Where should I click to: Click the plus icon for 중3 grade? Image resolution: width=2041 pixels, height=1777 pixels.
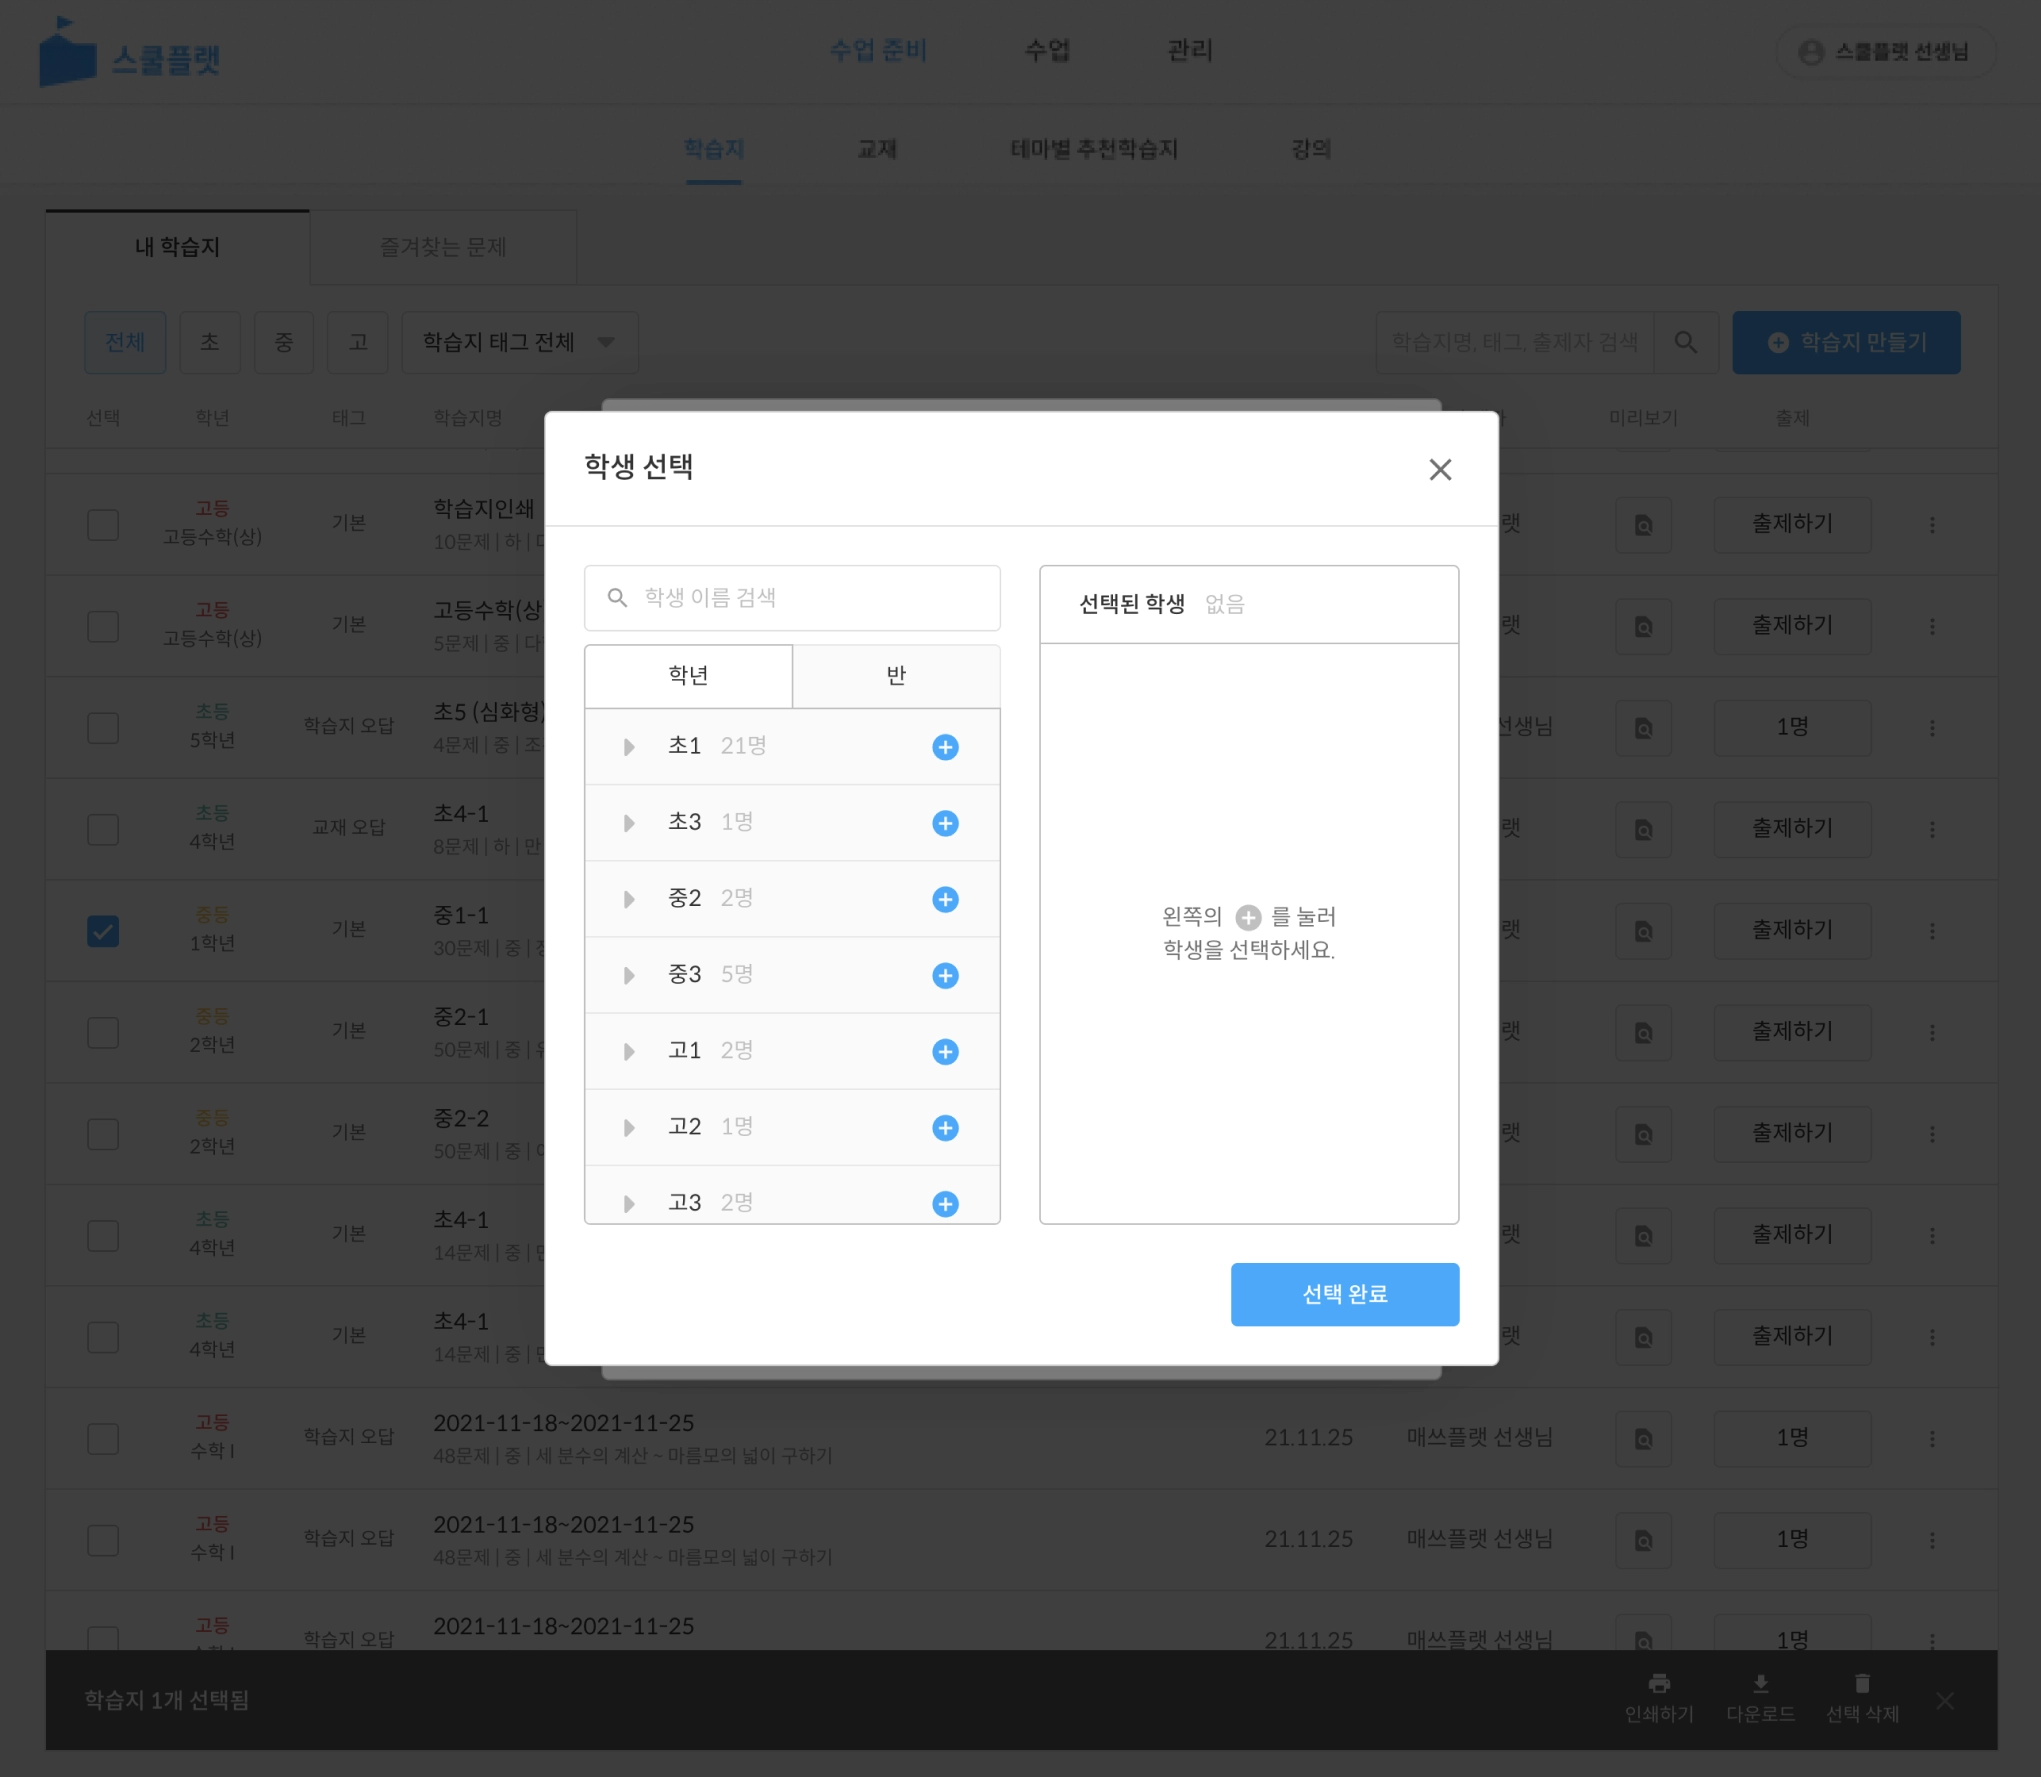pos(944,975)
